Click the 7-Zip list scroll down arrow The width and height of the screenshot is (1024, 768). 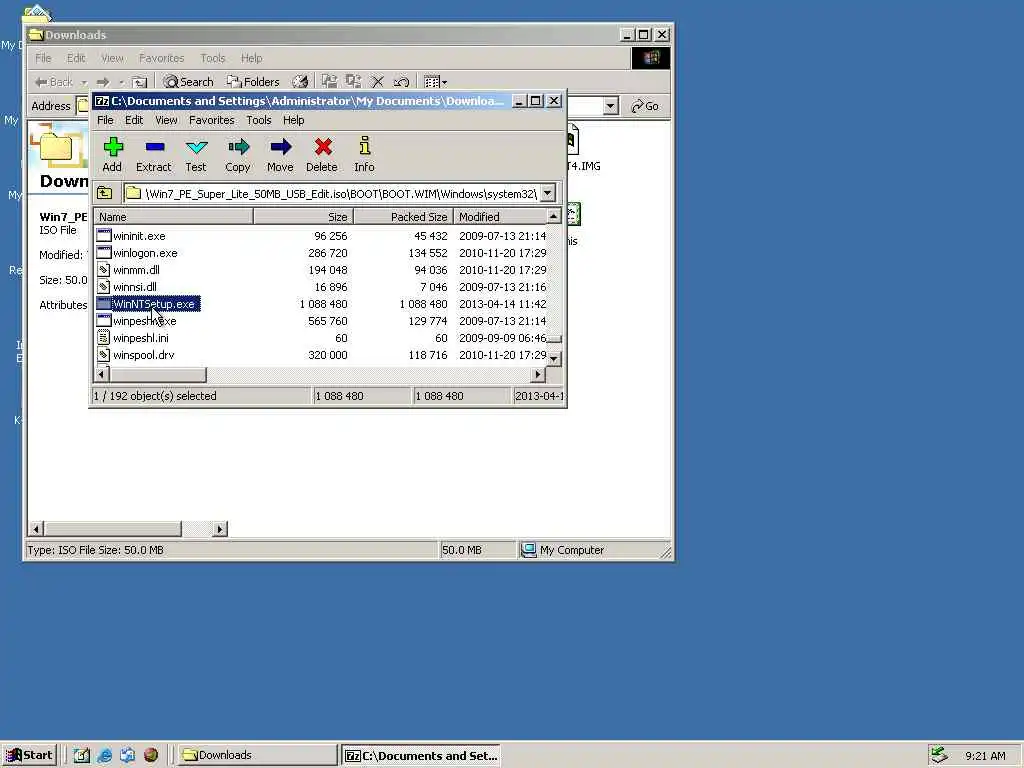coord(554,359)
